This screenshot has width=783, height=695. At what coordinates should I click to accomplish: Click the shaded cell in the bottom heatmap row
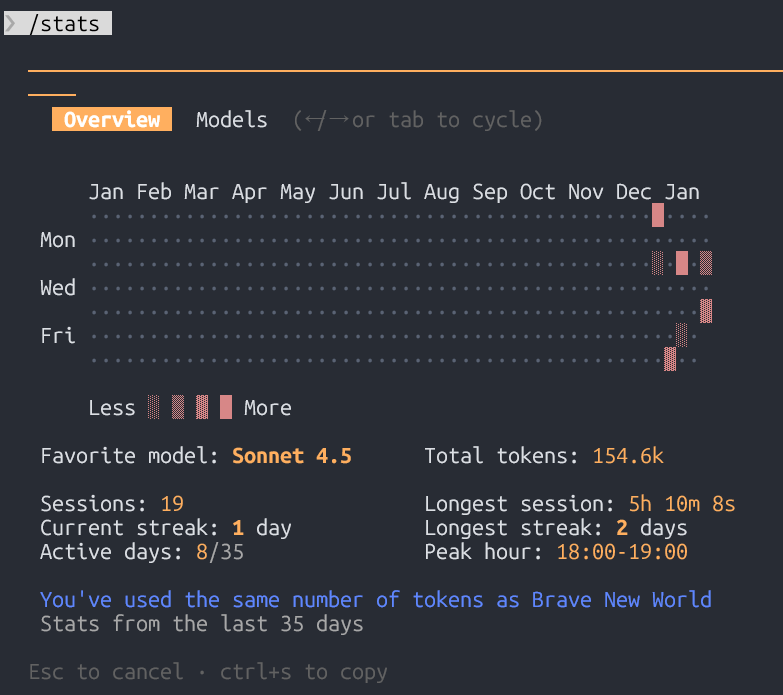coord(670,359)
